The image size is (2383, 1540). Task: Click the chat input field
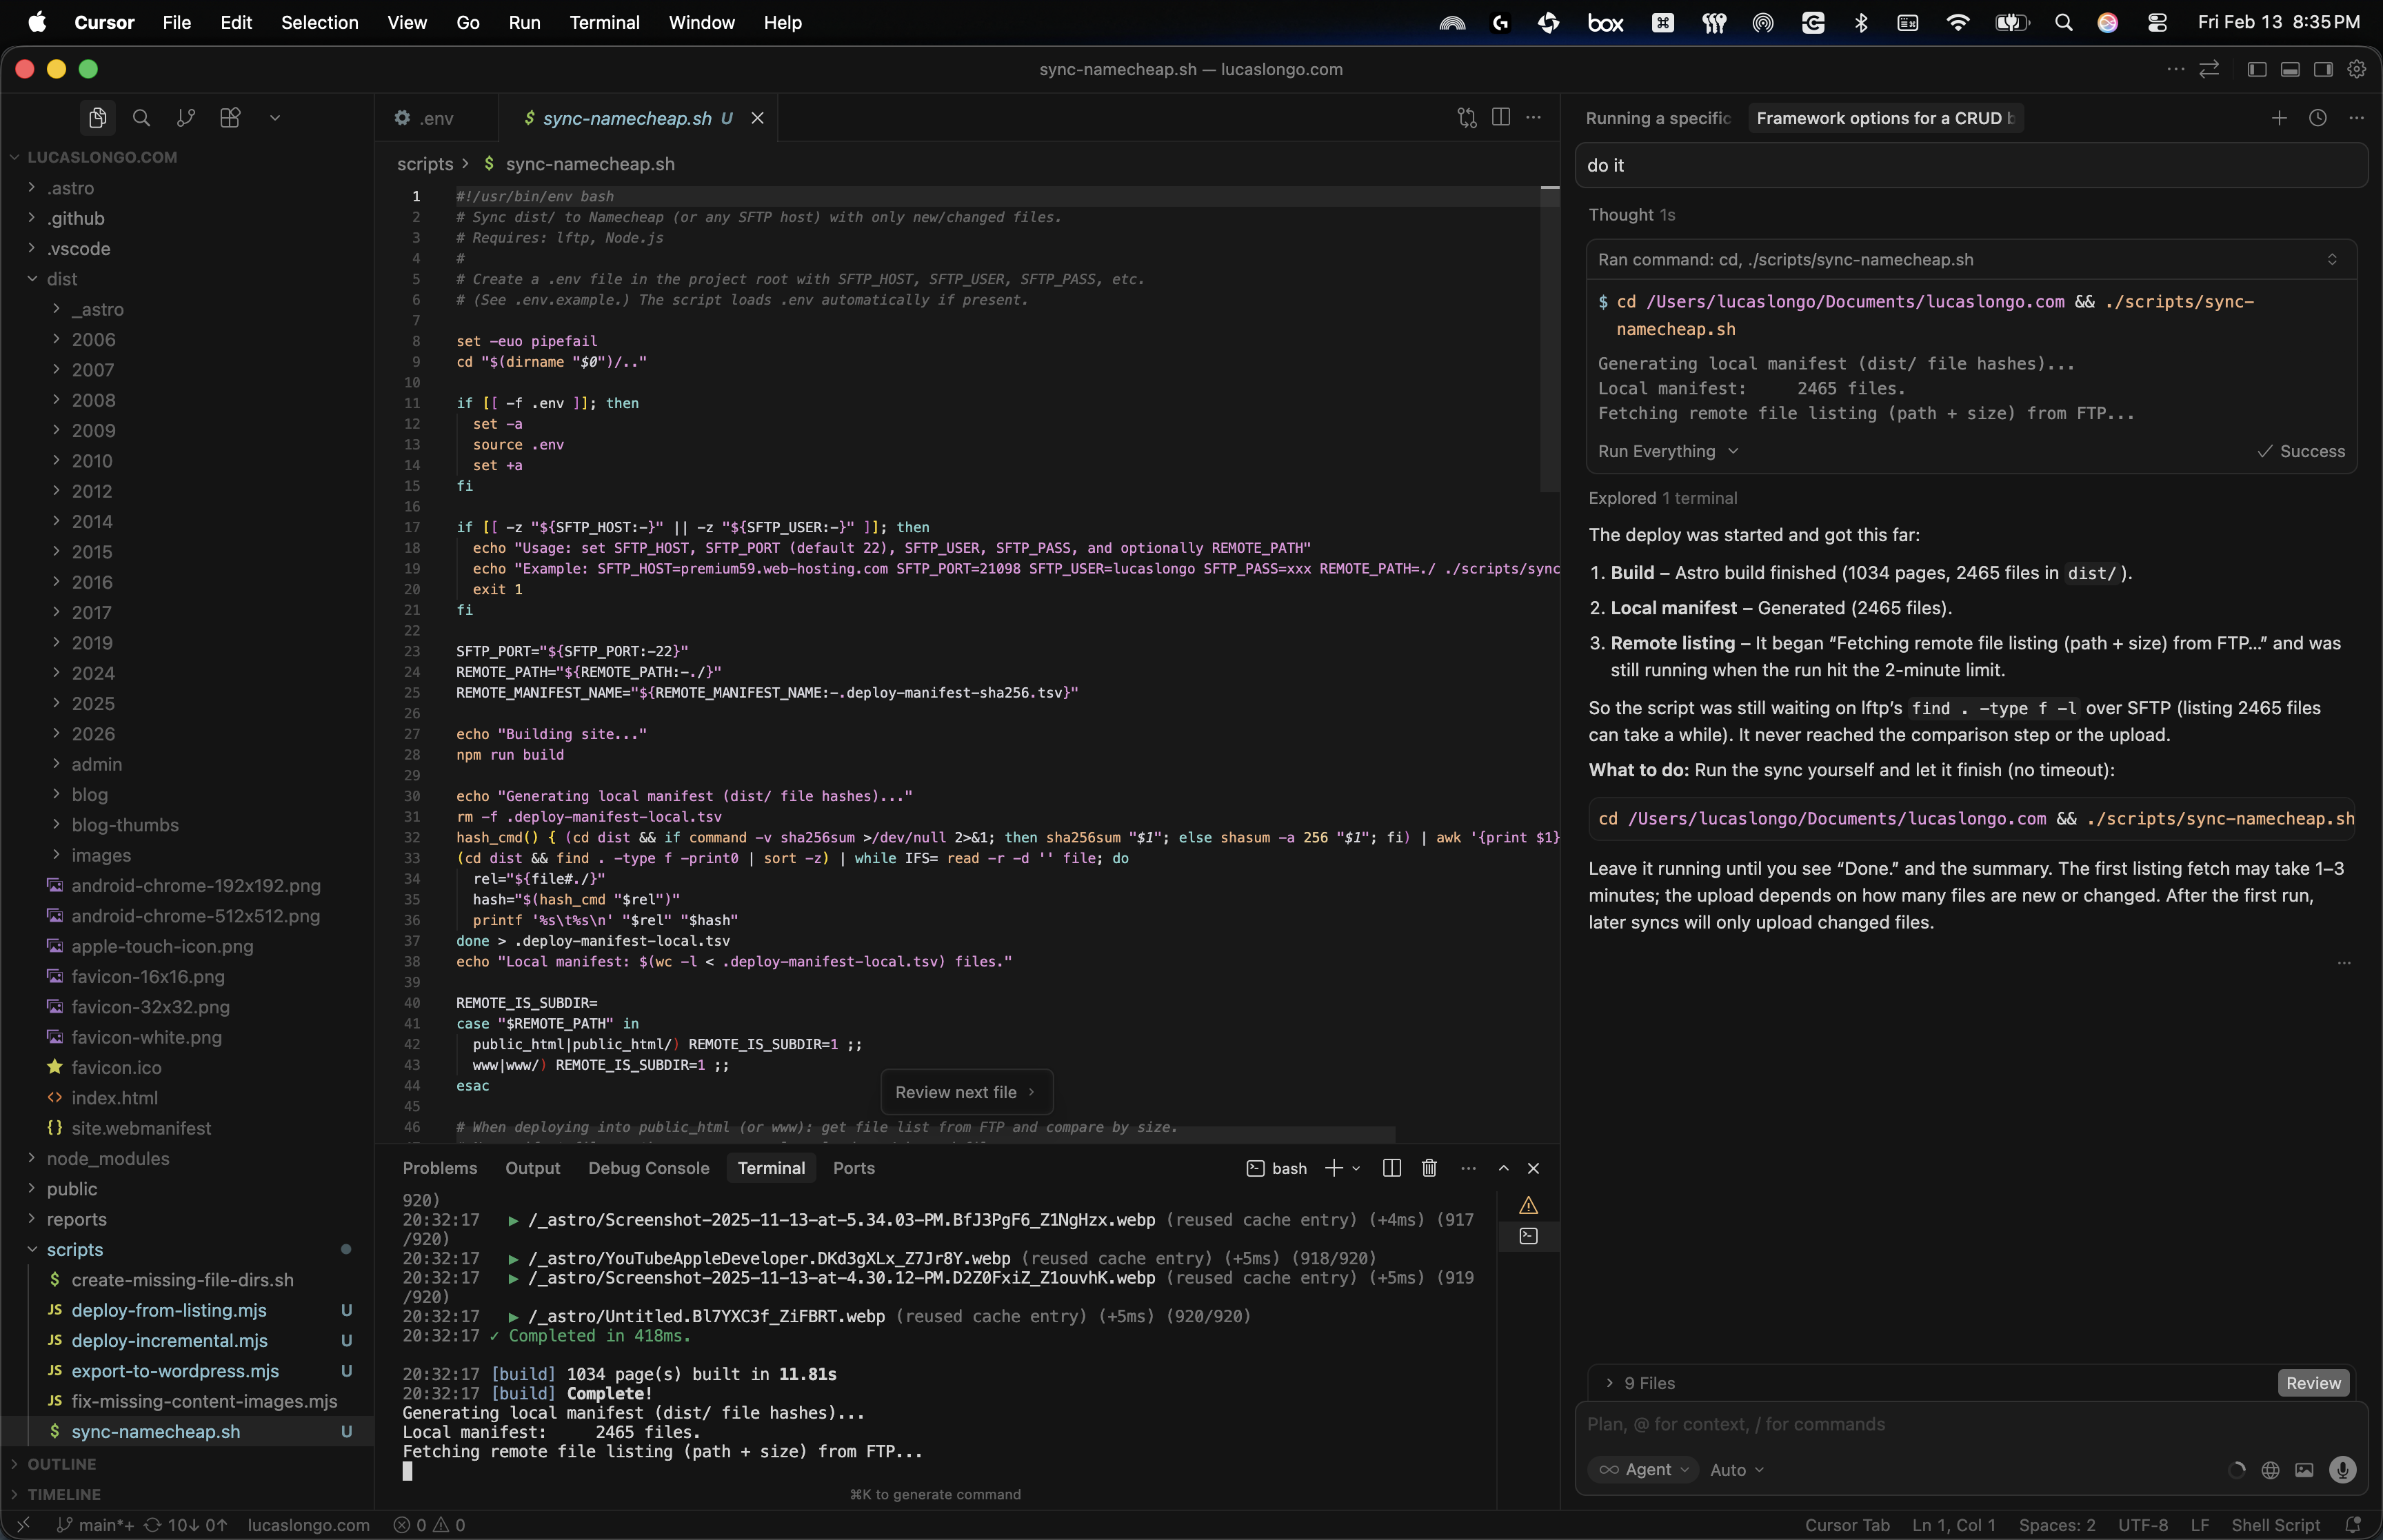[1970, 1423]
